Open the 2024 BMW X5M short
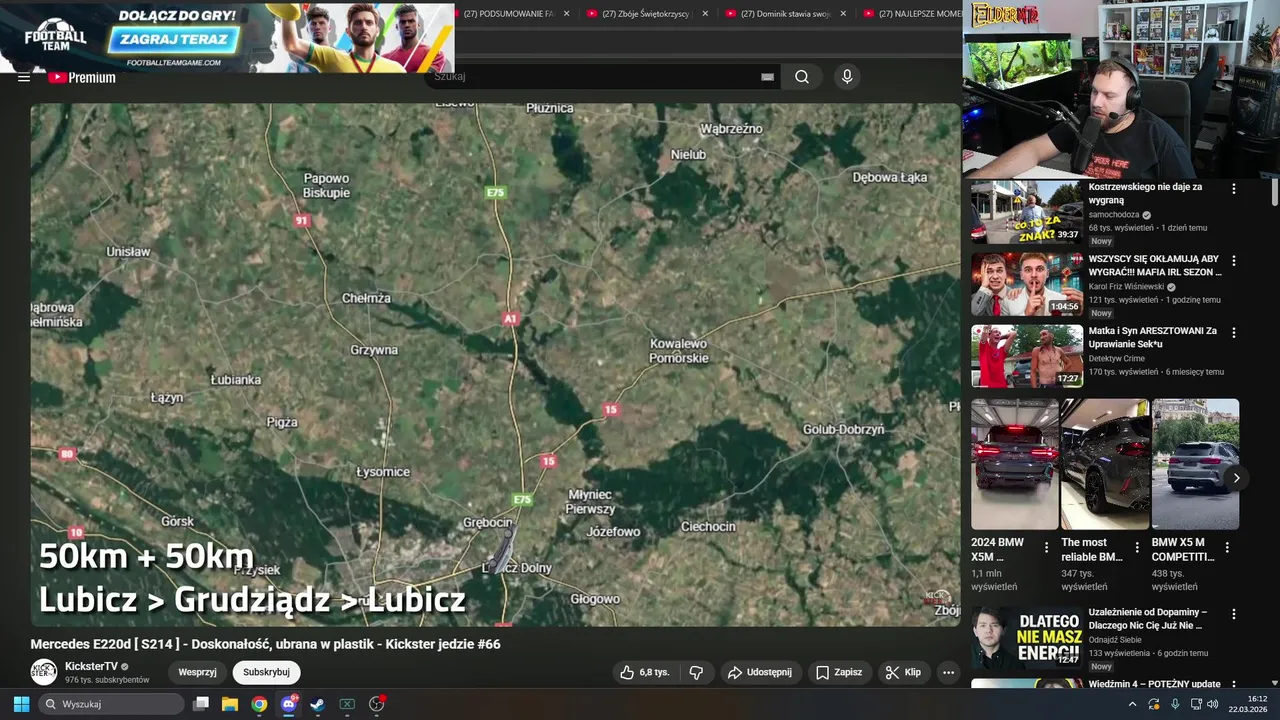This screenshot has width=1280, height=720. [x=1015, y=464]
